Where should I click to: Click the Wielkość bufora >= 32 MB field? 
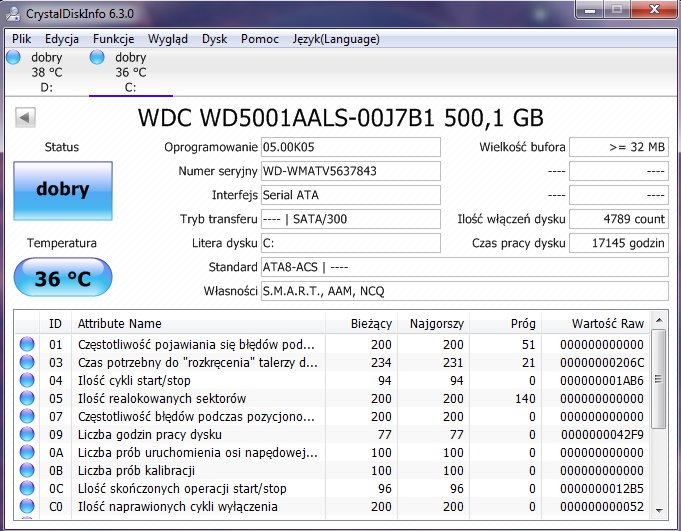[619, 147]
